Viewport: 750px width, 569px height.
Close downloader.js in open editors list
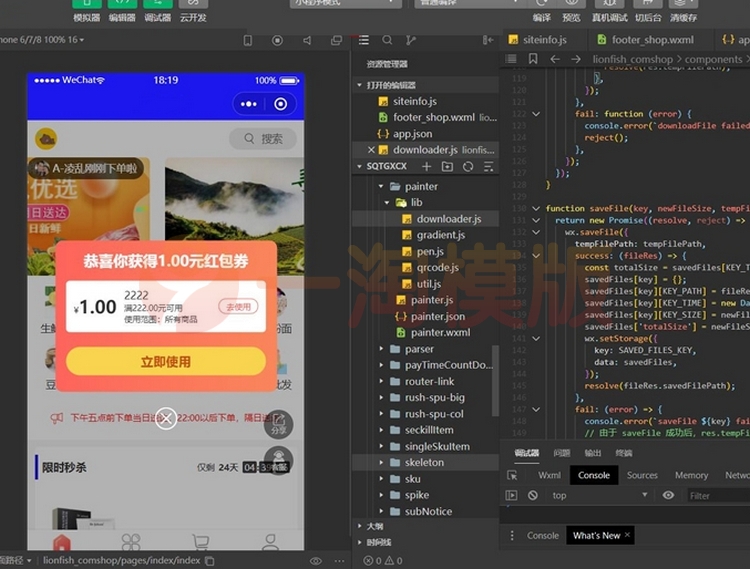[371, 150]
